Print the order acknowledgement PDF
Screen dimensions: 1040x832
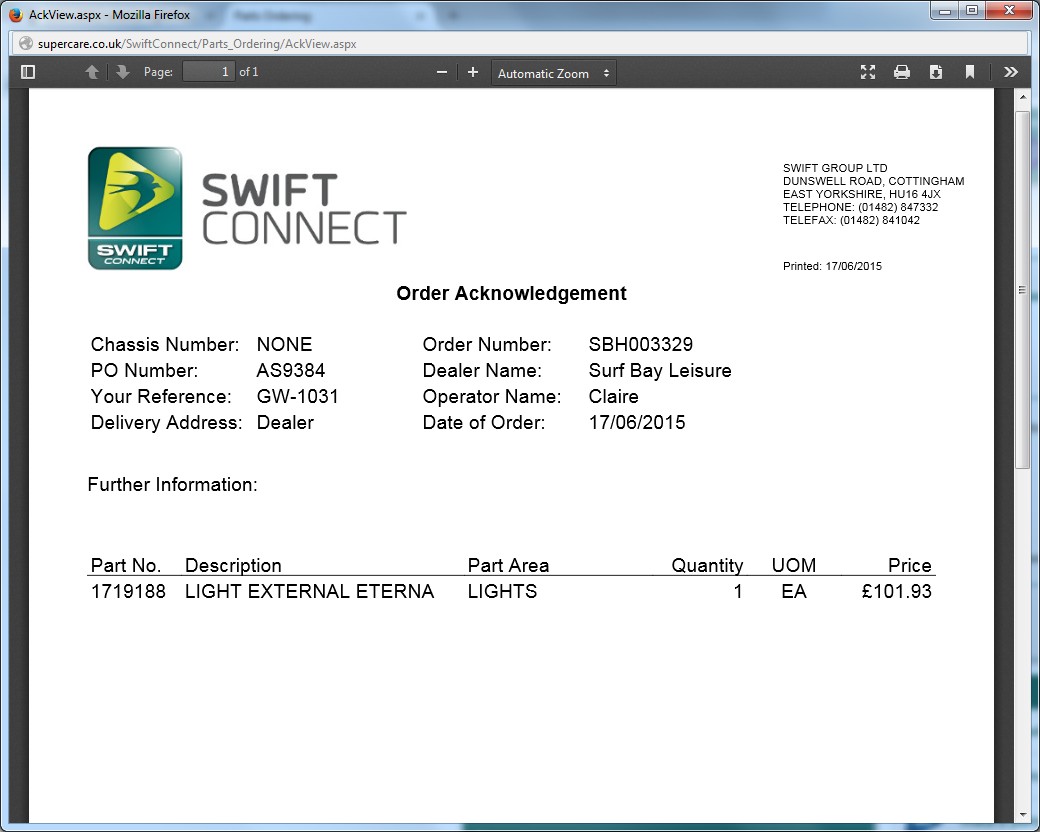tap(902, 72)
